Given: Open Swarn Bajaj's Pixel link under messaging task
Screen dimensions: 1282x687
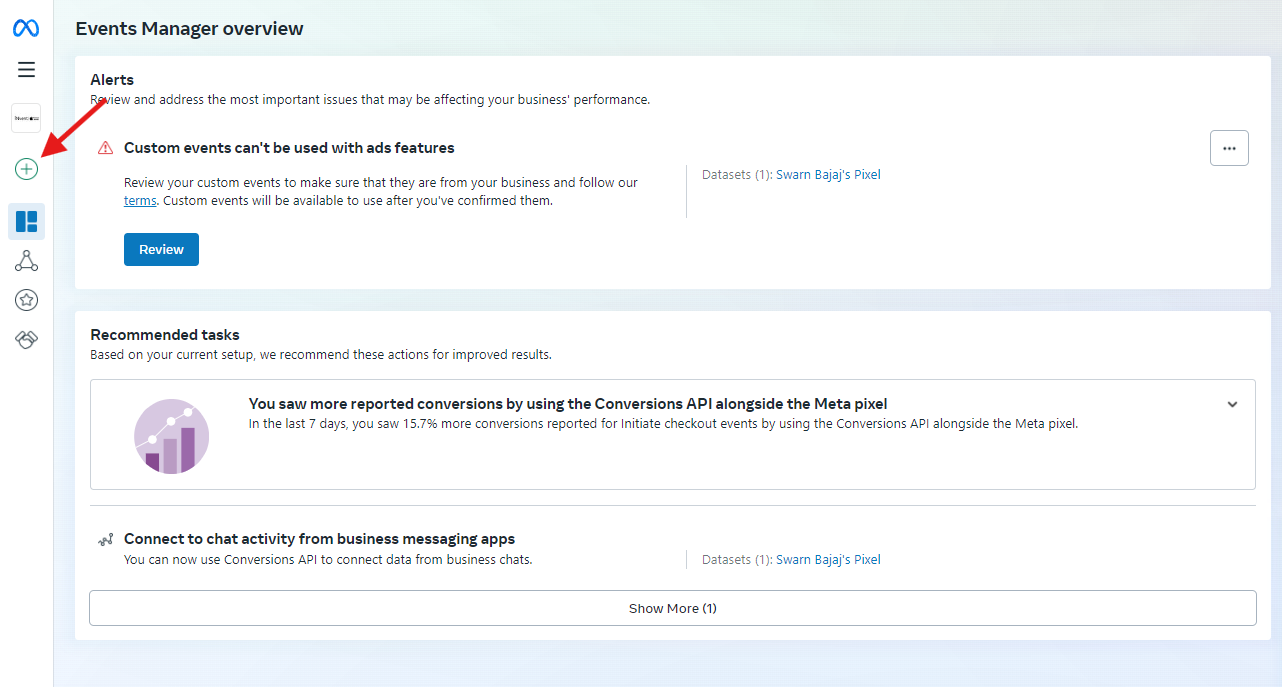Looking at the screenshot, I should tap(829, 559).
